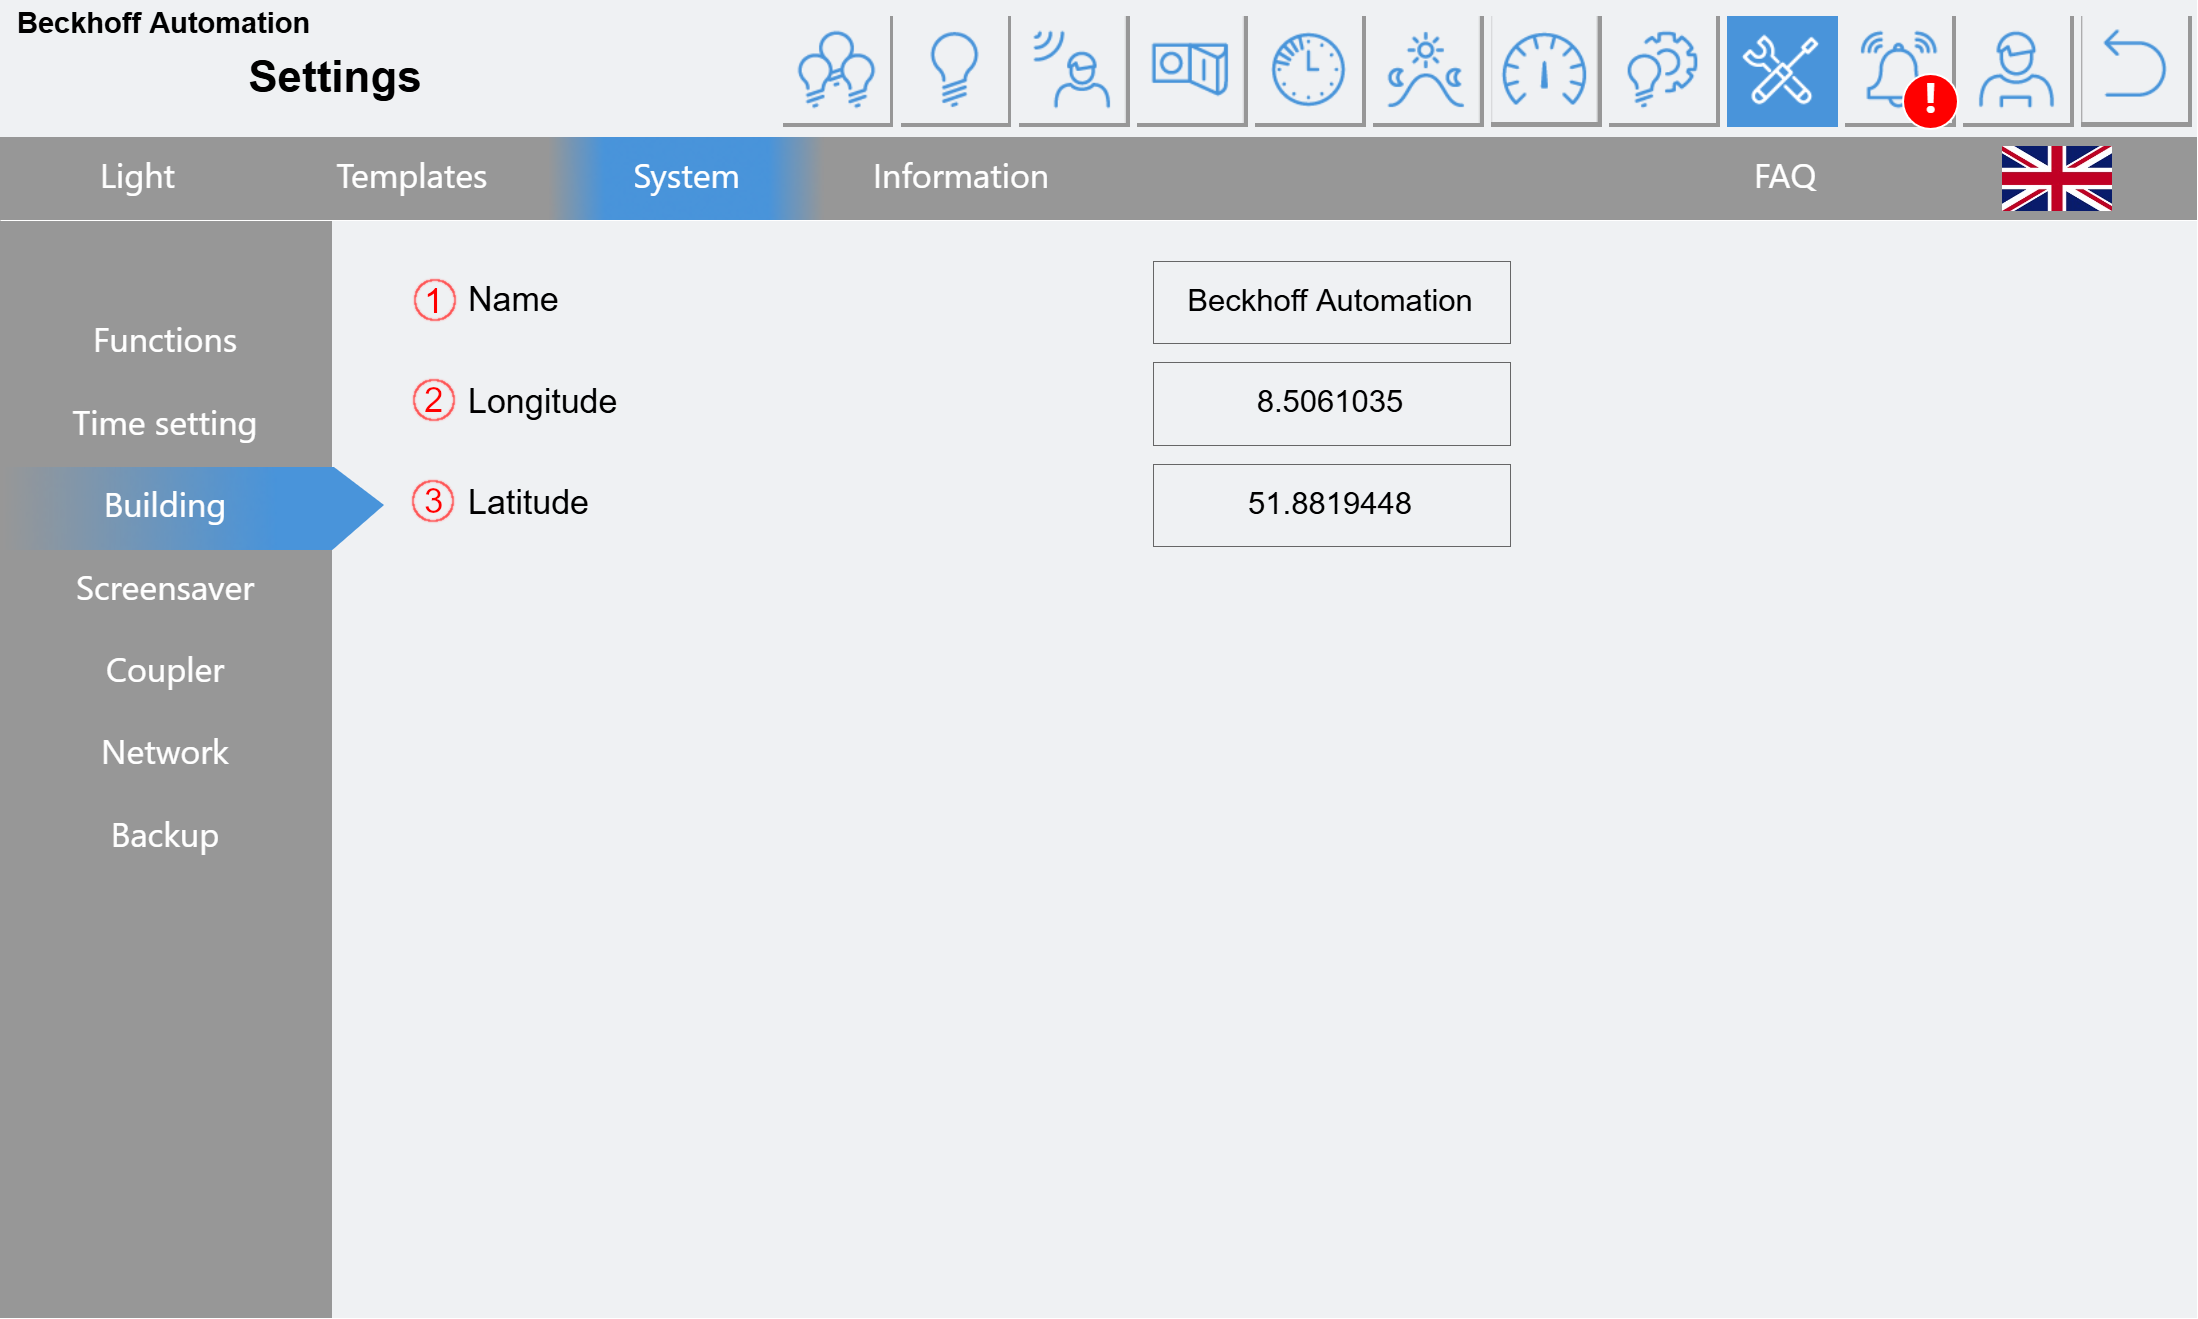
Task: Click the Settings page title
Action: pos(335,78)
